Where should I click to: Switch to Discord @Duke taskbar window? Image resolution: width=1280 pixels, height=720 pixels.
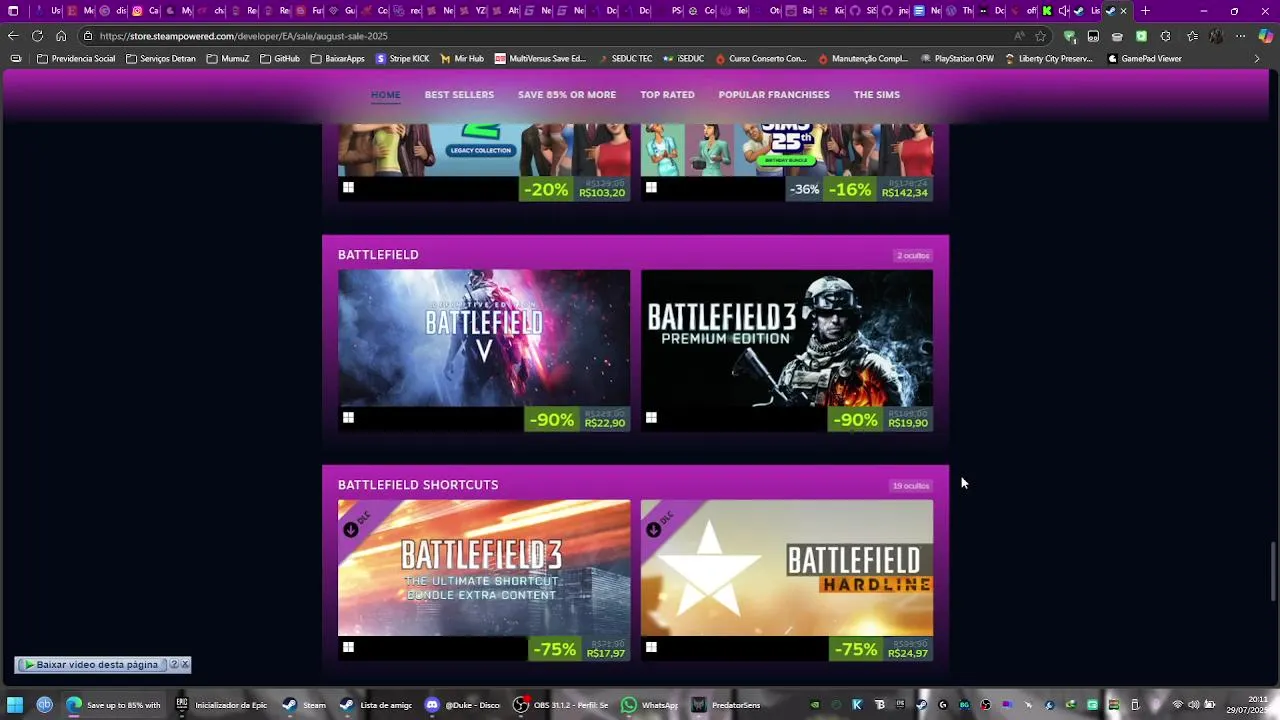[463, 705]
